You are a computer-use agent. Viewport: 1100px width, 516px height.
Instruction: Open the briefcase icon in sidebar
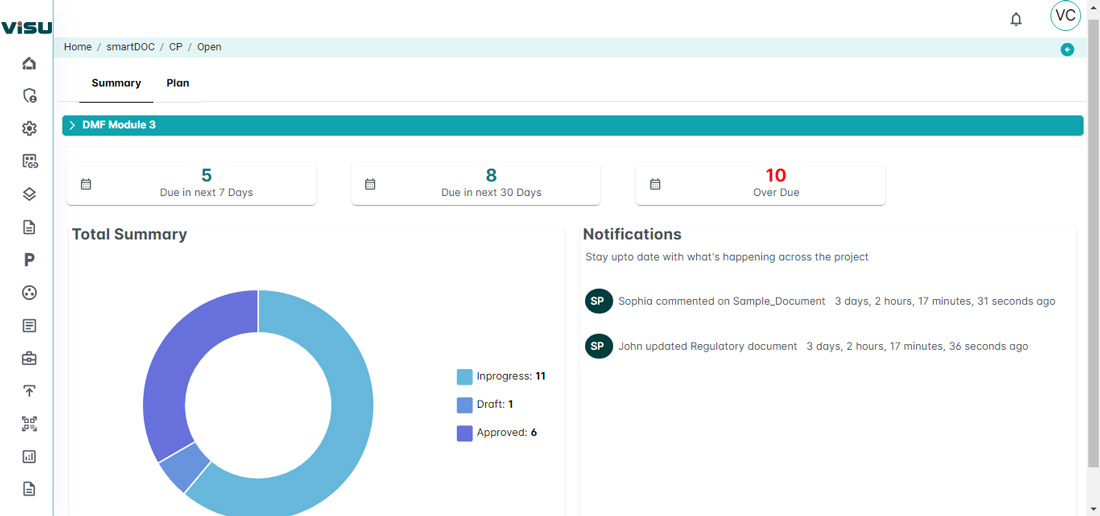[x=29, y=358]
